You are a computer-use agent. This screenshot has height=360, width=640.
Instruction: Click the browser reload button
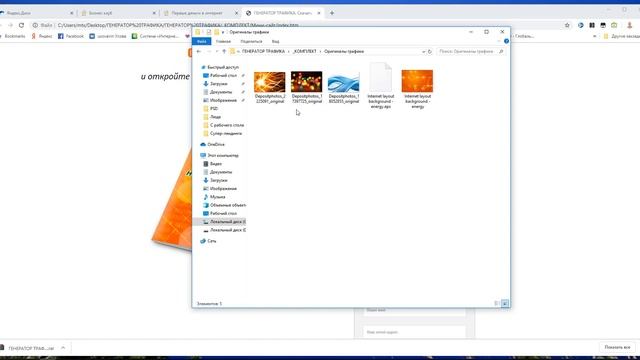pyautogui.click(x=22, y=25)
